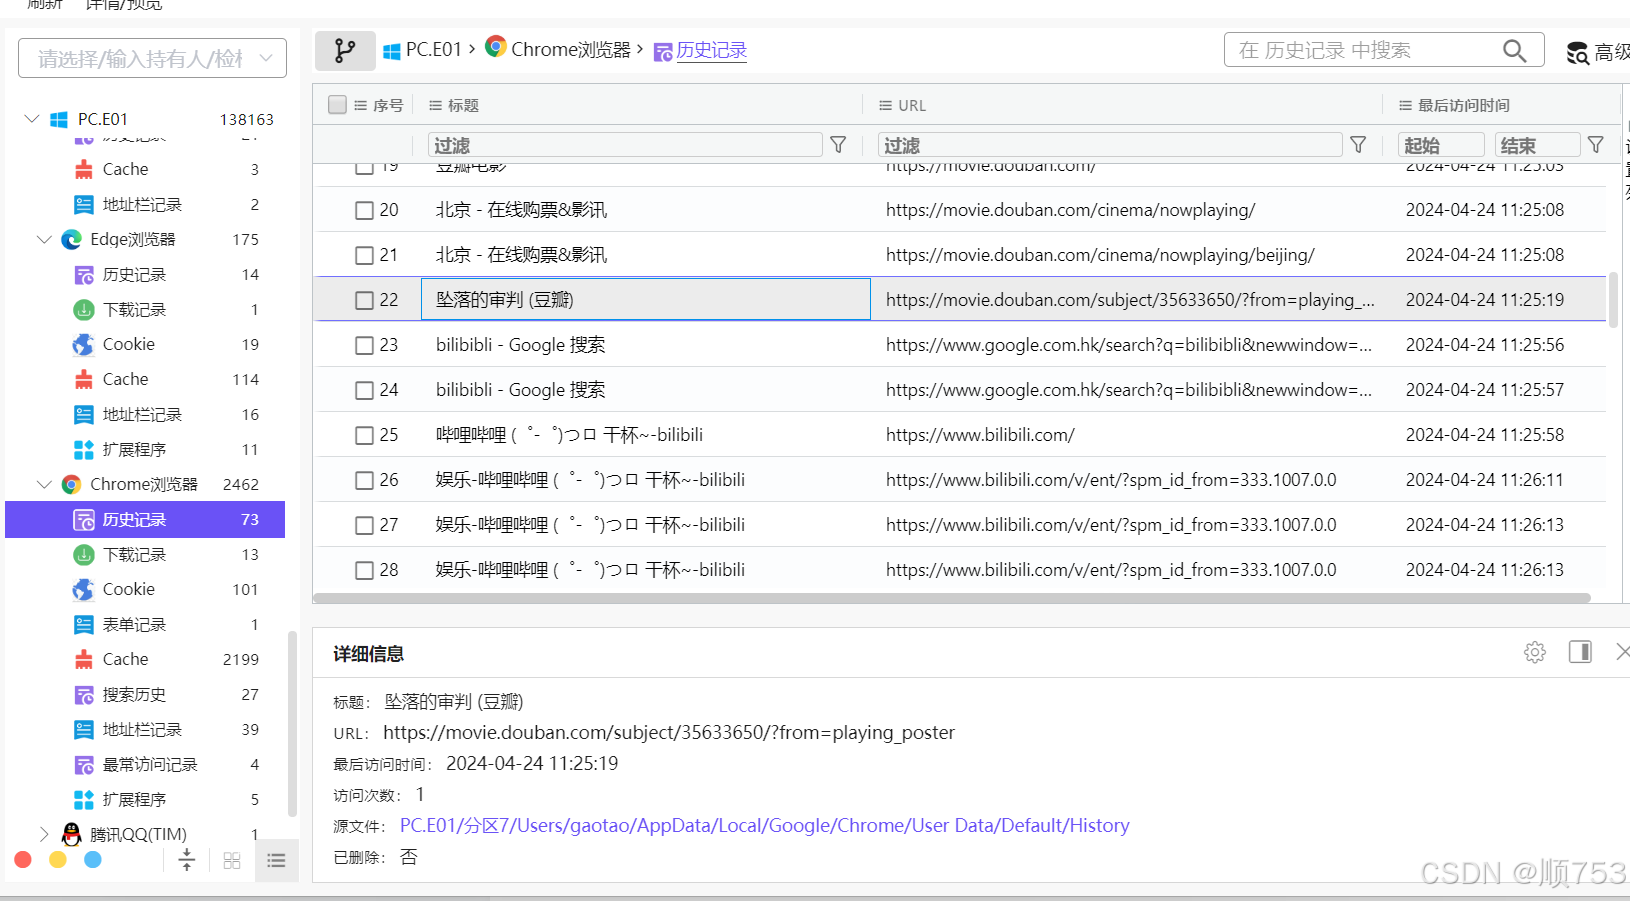
Task: Click the yellow dot marker
Action: point(58,859)
